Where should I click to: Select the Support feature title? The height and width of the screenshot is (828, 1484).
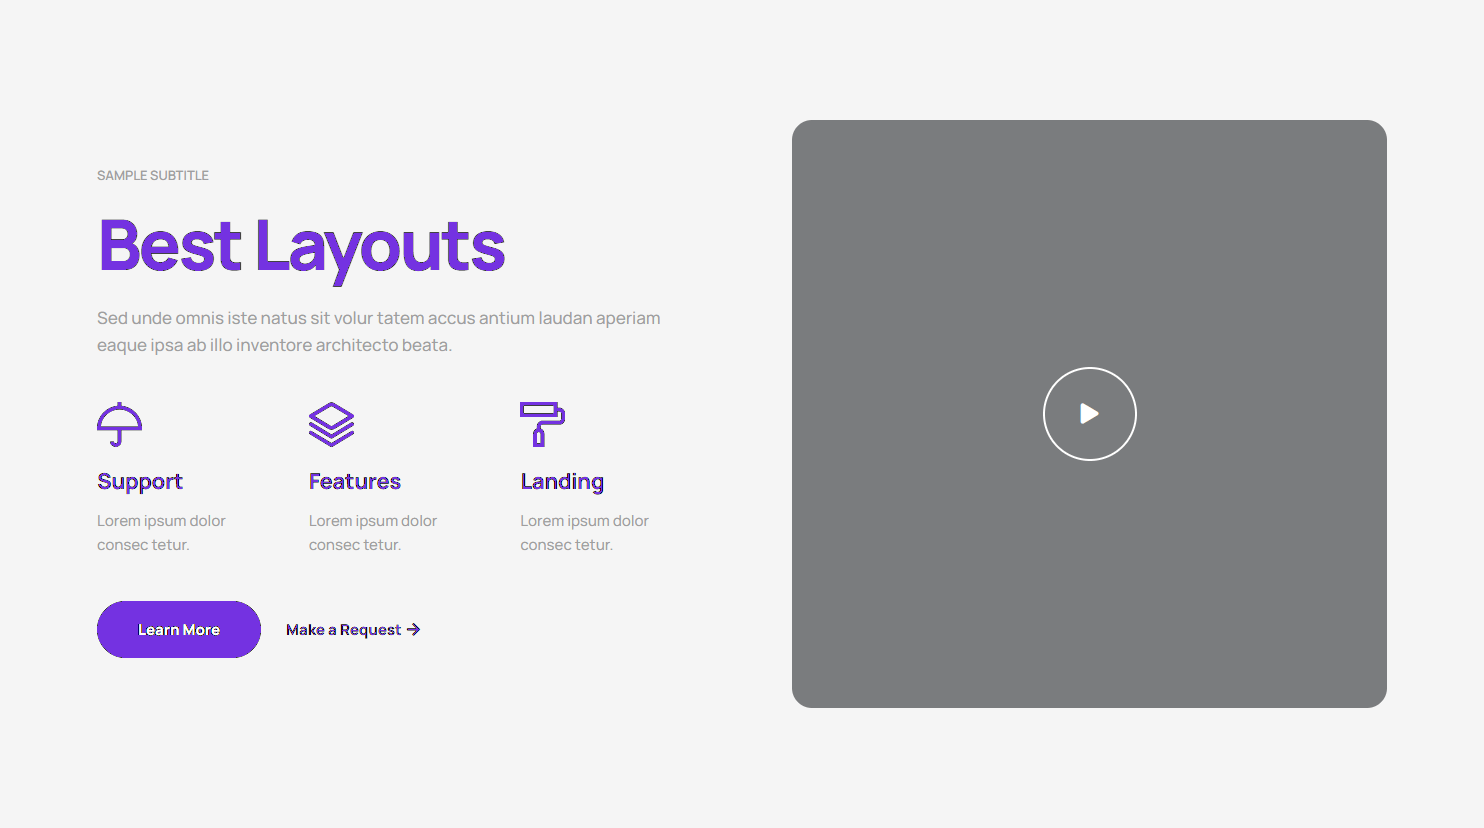tap(140, 482)
